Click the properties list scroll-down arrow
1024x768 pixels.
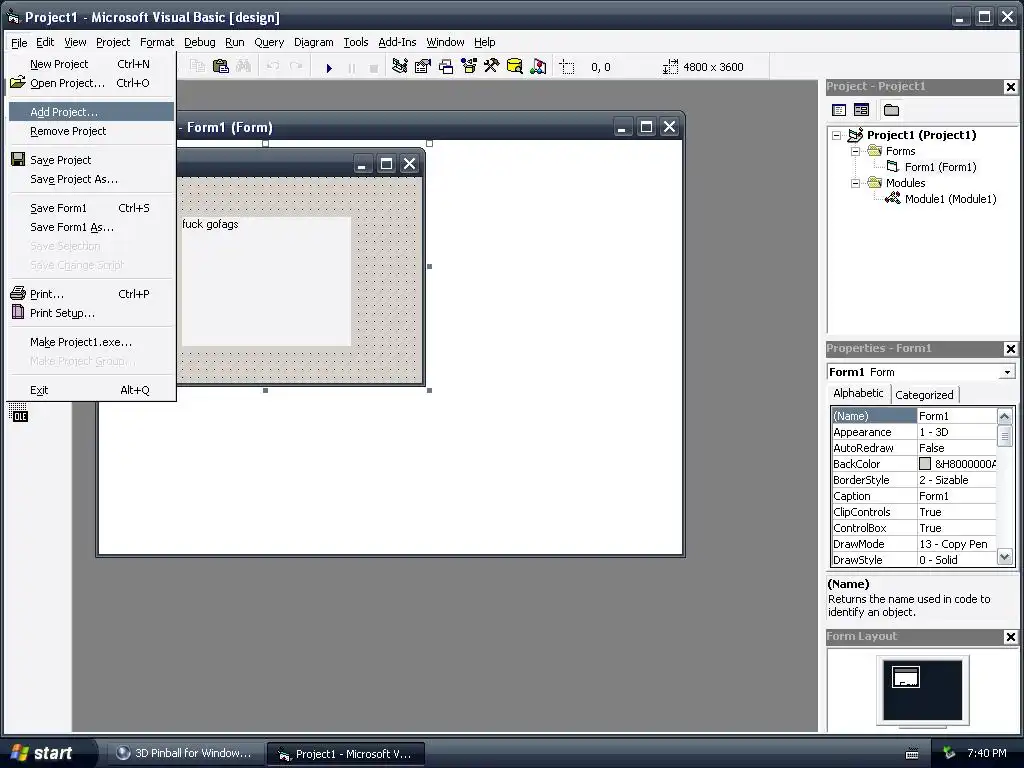[x=1005, y=557]
